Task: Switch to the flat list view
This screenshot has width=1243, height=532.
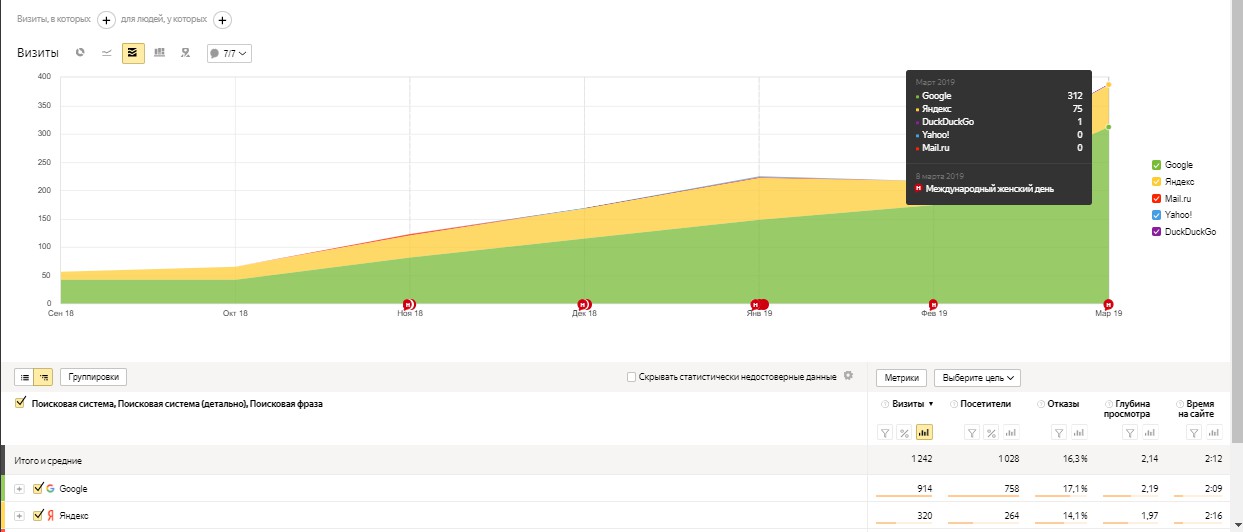Action: (25, 377)
